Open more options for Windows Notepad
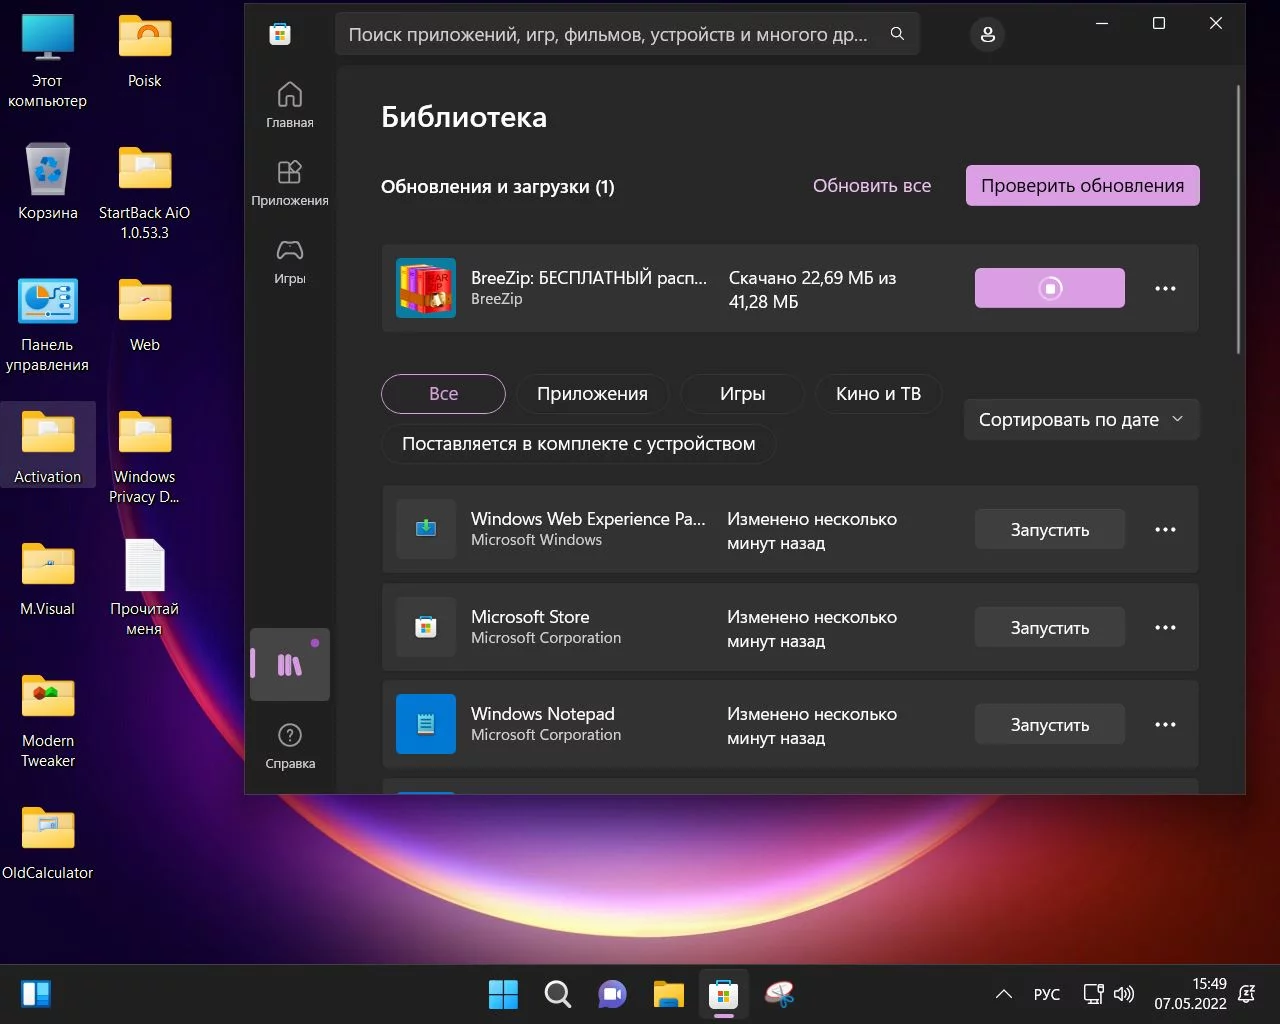The width and height of the screenshot is (1280, 1024). 1165,725
